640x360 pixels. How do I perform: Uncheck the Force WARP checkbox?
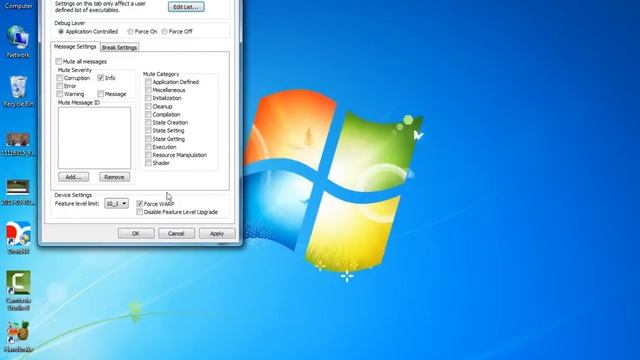pos(140,204)
